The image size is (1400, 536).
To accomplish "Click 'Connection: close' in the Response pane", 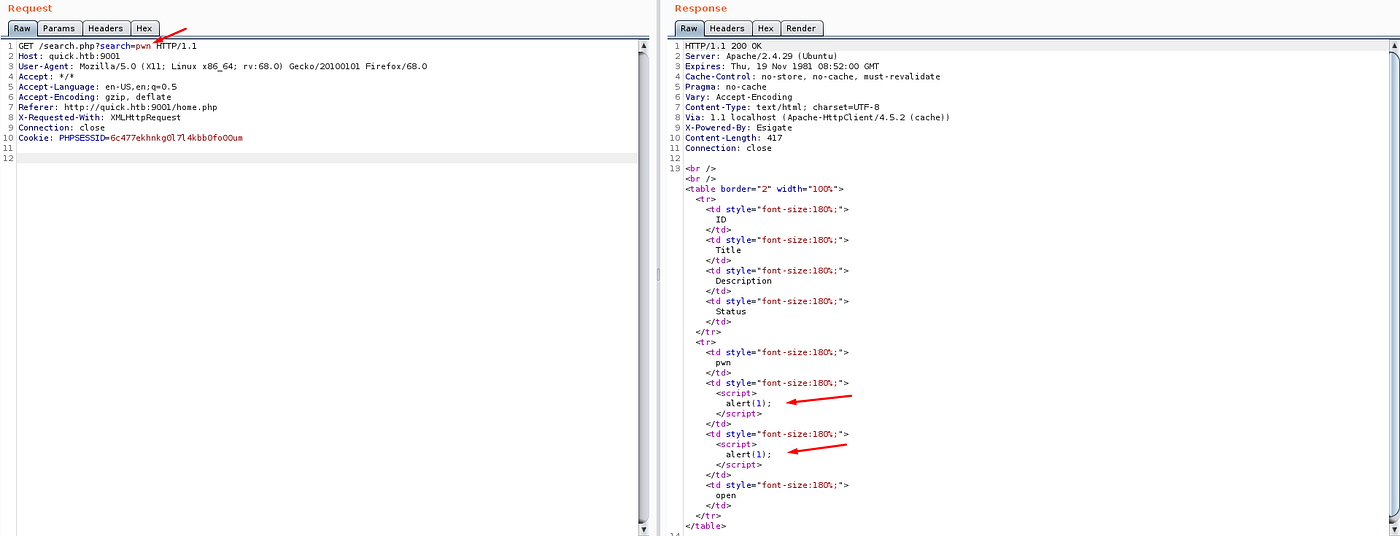I will click(728, 148).
